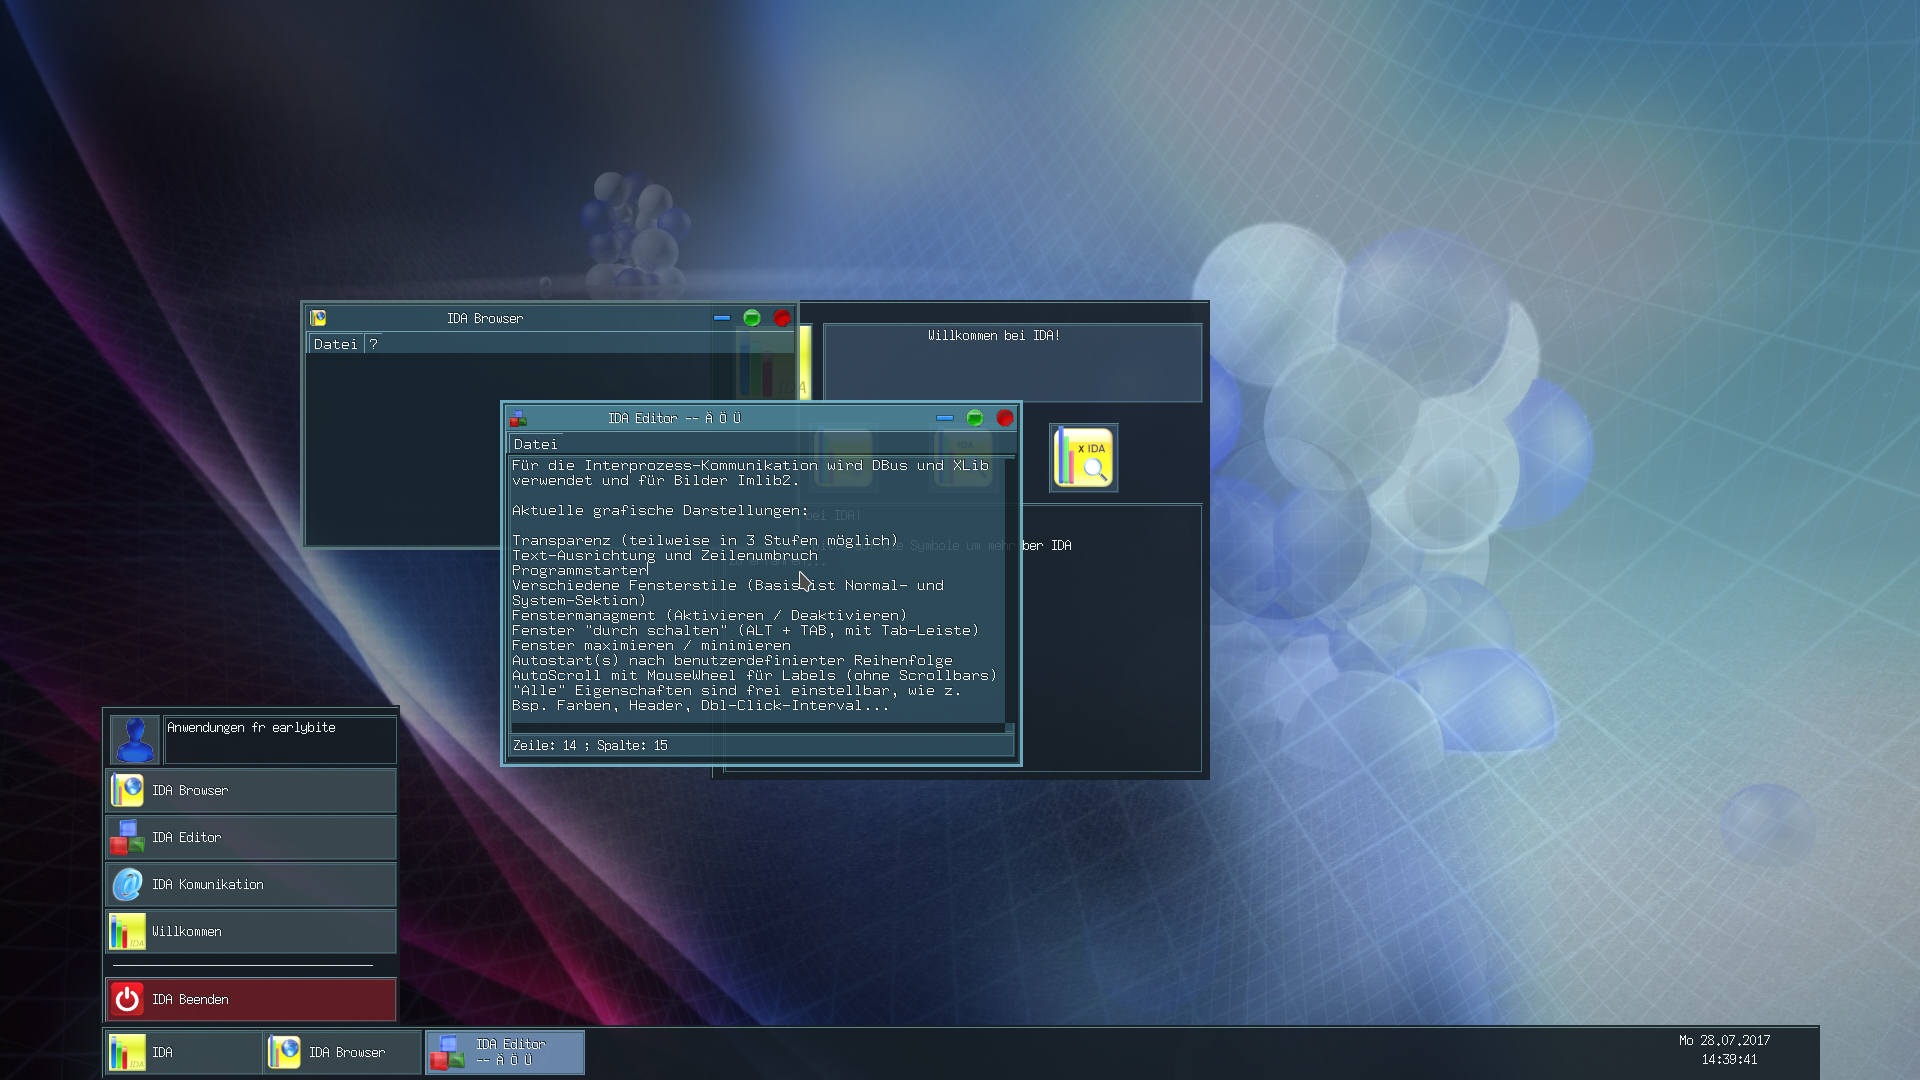Launch IDA Editor via its colored cubes icon
Screen dimensions: 1920x1080
[x=126, y=837]
